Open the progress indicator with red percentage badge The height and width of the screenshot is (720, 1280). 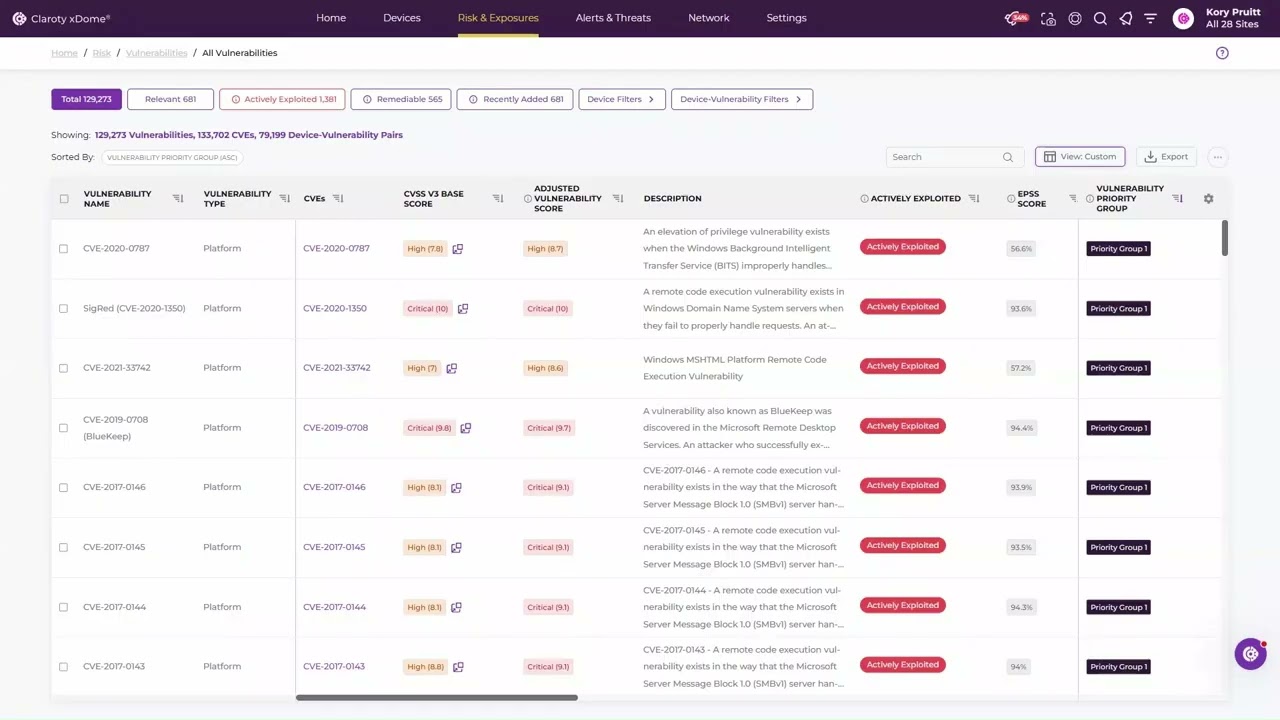(1016, 18)
